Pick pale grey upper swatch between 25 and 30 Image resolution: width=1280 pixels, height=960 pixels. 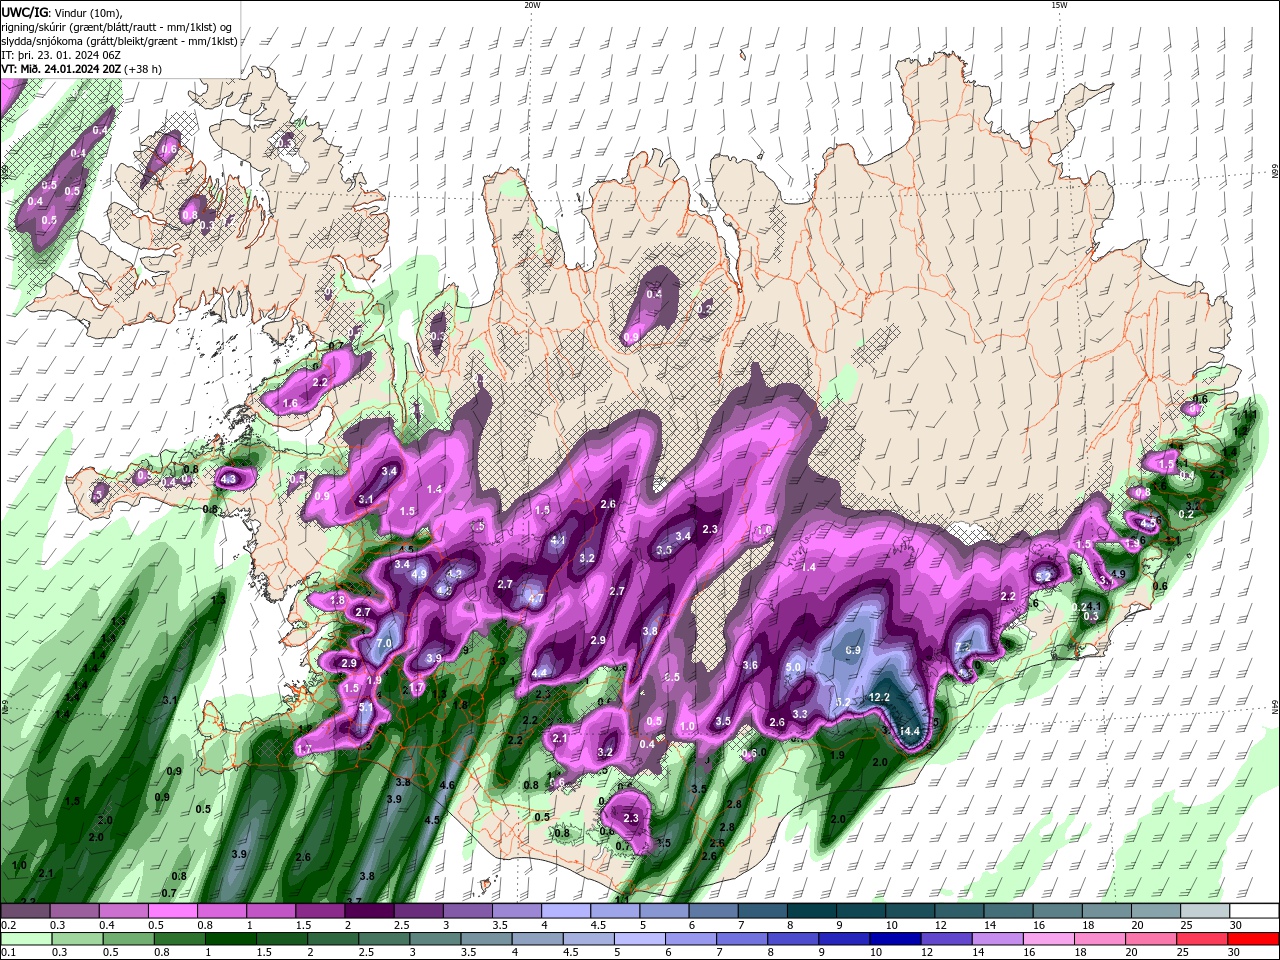click(1206, 911)
